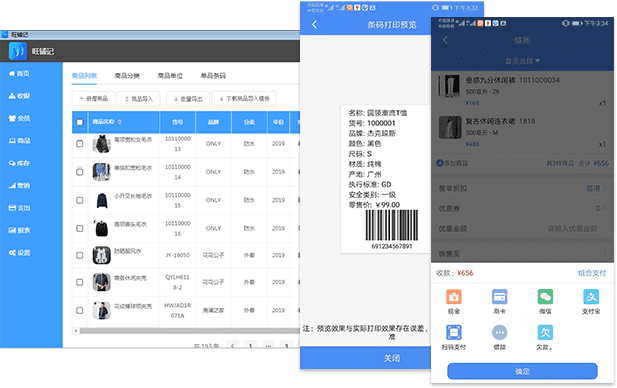Tick the select-all checkbox in table header
The height and width of the screenshot is (388, 617).
(79, 122)
